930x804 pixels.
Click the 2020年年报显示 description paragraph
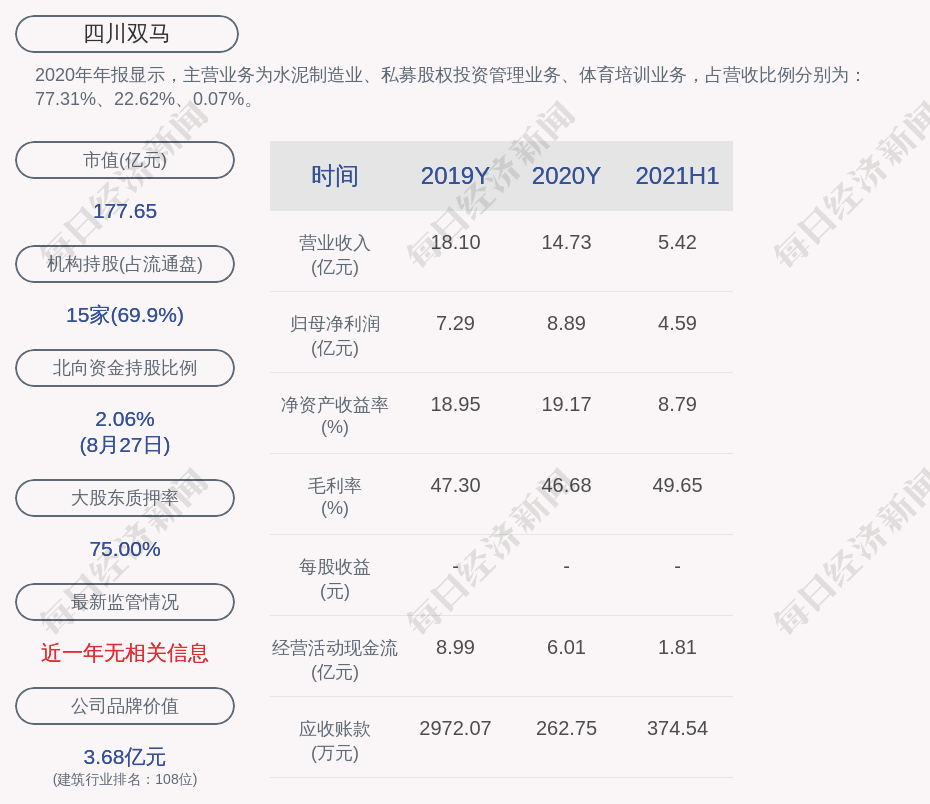(x=448, y=87)
